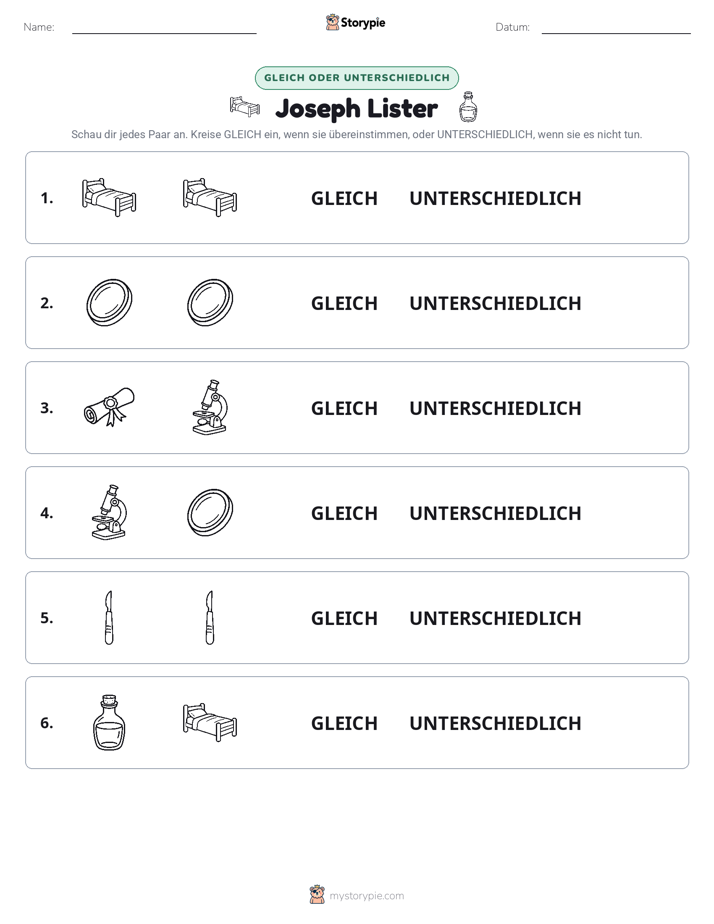Click the bottle icon in row 6
This screenshot has width=714, height=924.
[x=109, y=722]
